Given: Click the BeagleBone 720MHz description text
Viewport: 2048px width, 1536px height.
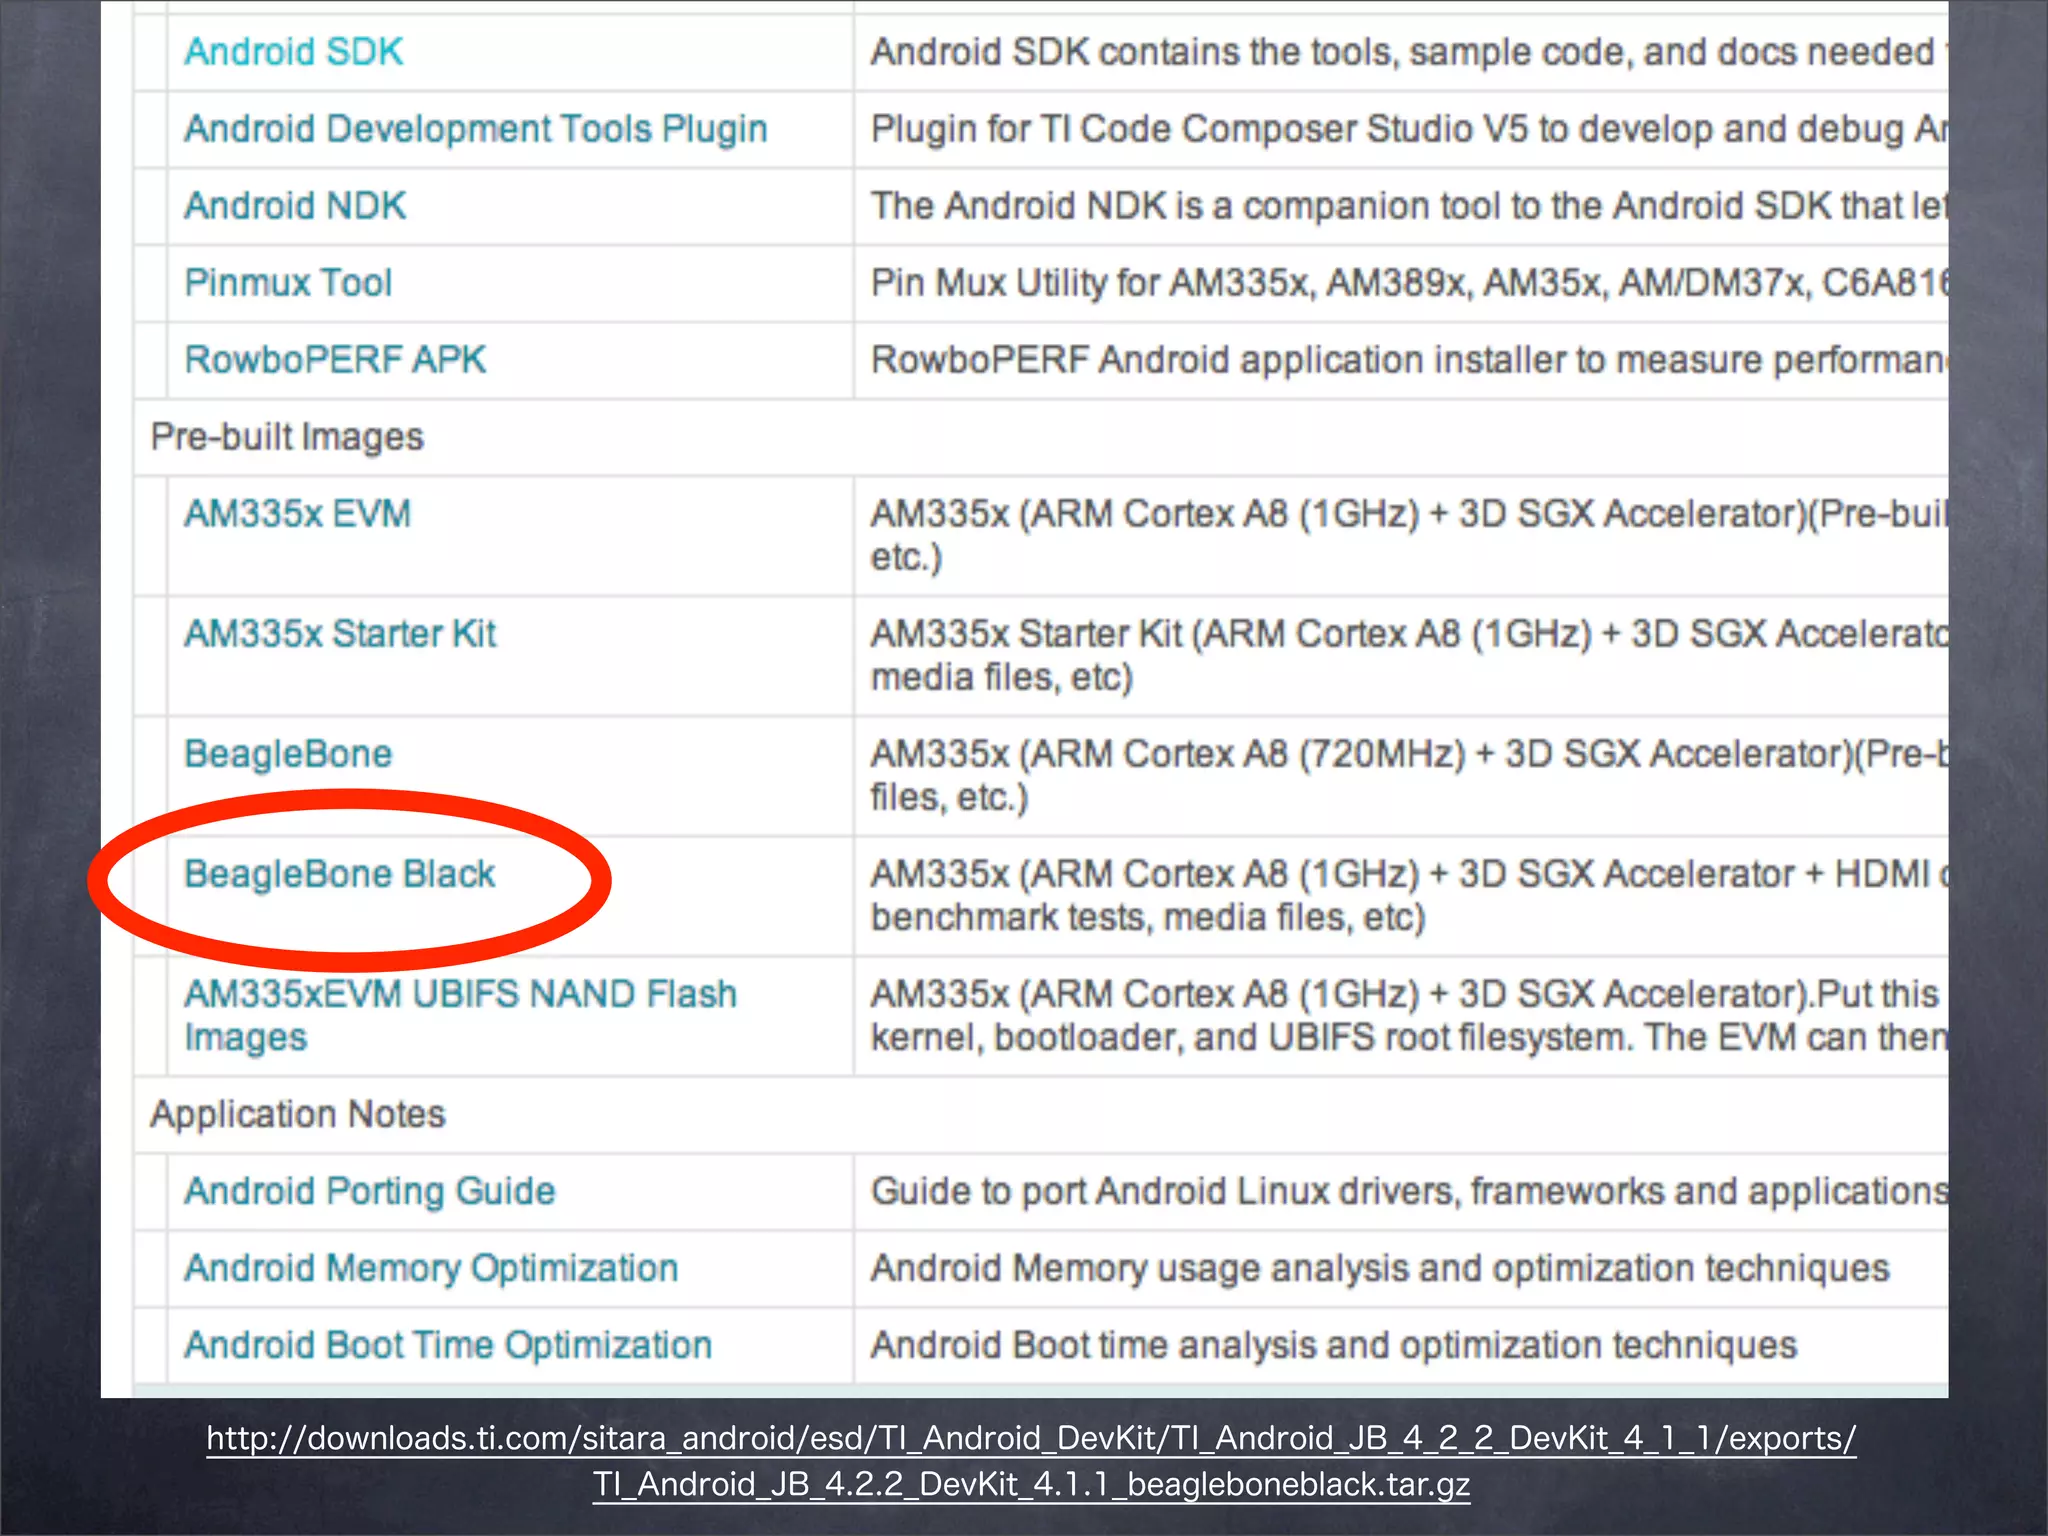Looking at the screenshot, I should (1408, 776).
